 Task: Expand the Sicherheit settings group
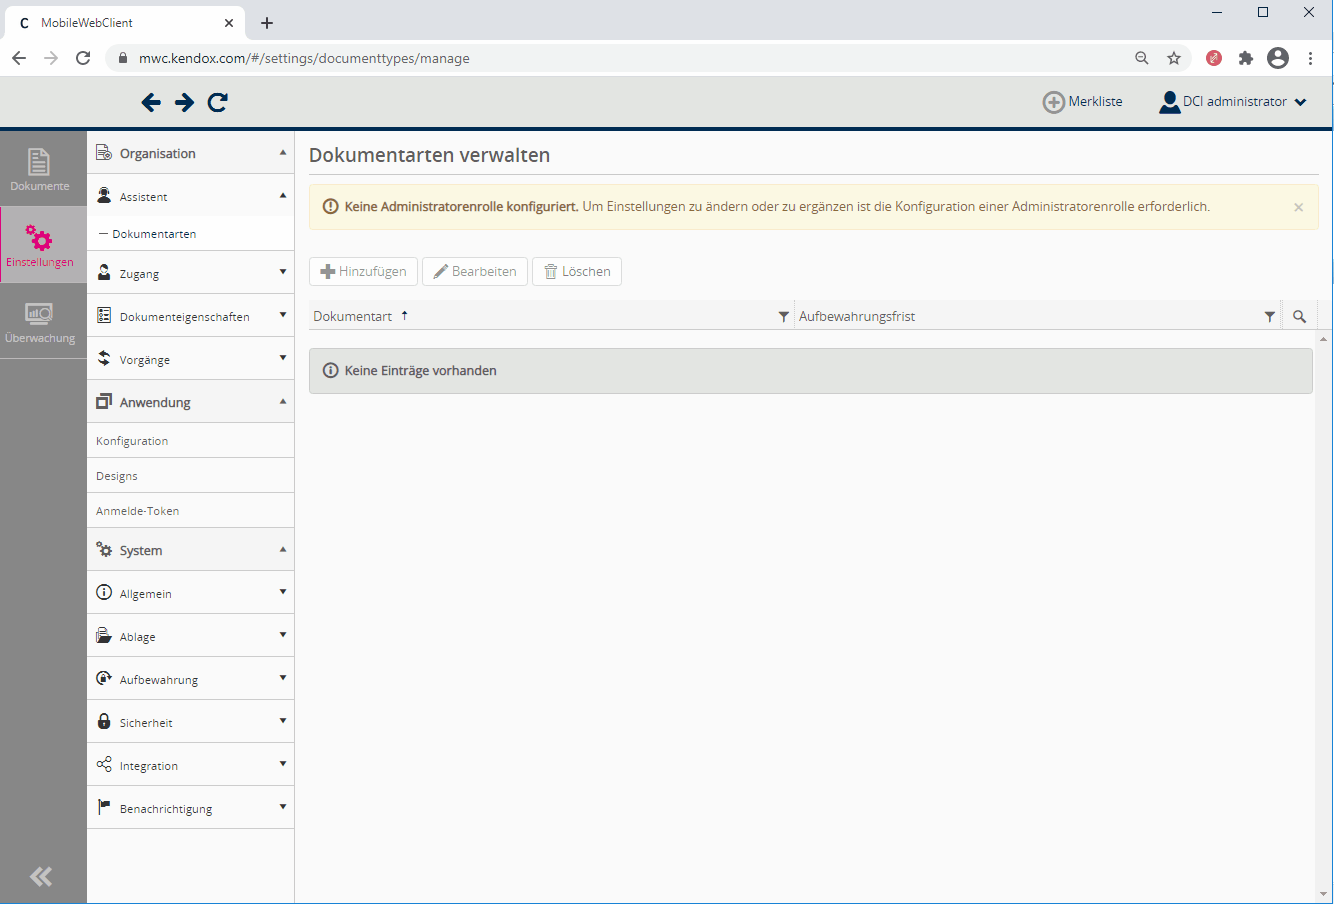[x=190, y=722]
